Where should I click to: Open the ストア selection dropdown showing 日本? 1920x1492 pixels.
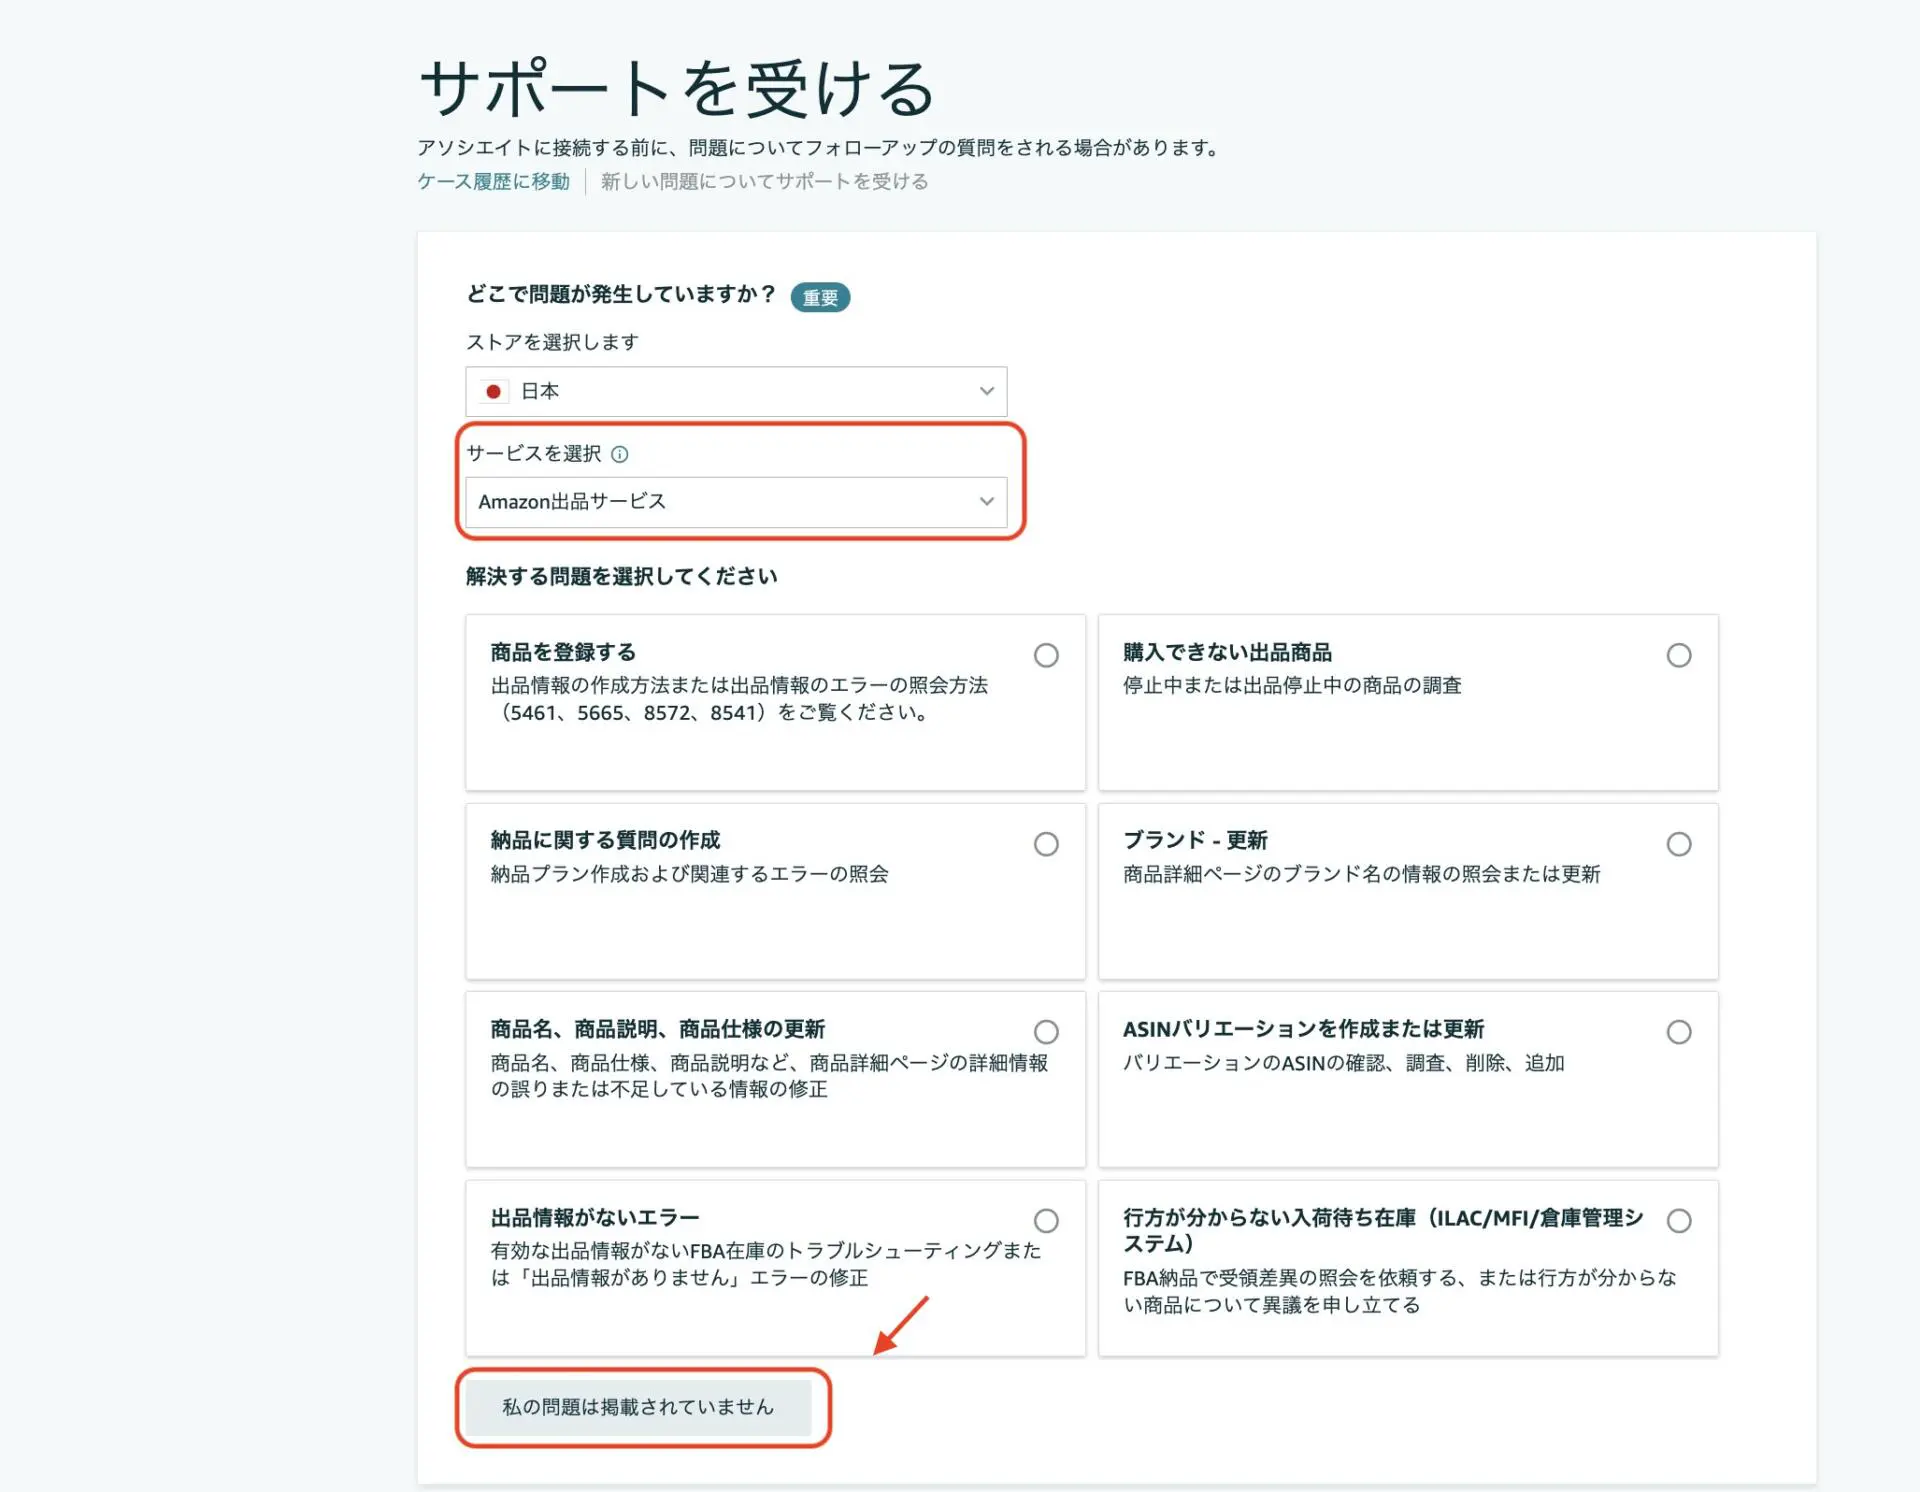[737, 391]
